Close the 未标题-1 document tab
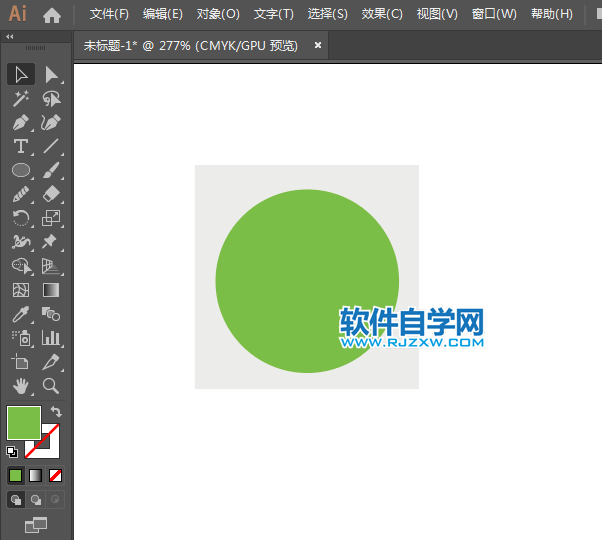Screen dimensions: 602x540 318,45
